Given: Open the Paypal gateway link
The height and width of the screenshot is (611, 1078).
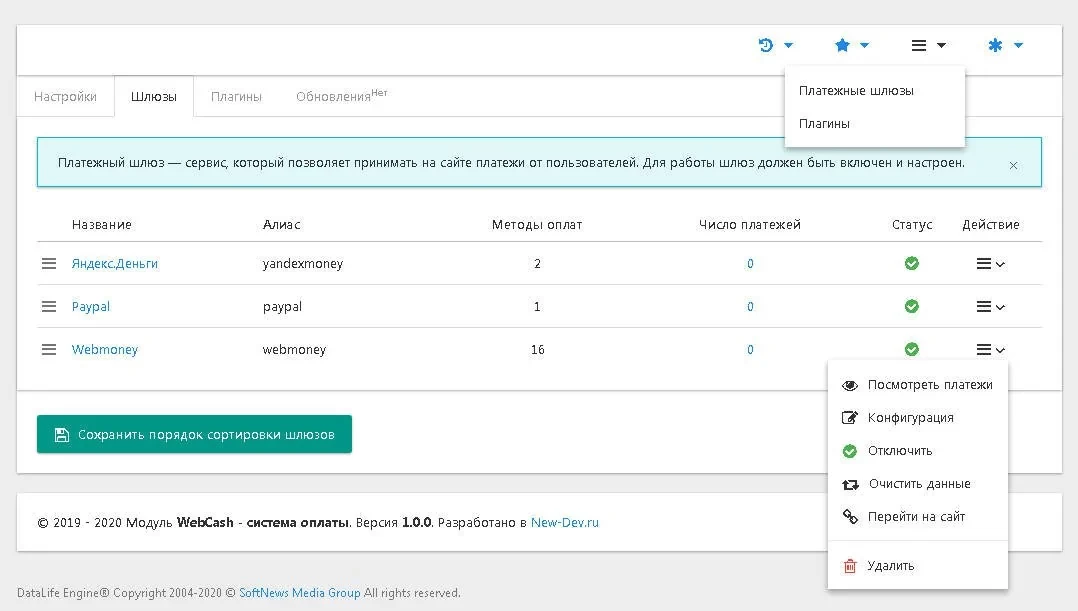Looking at the screenshot, I should pyautogui.click(x=91, y=307).
